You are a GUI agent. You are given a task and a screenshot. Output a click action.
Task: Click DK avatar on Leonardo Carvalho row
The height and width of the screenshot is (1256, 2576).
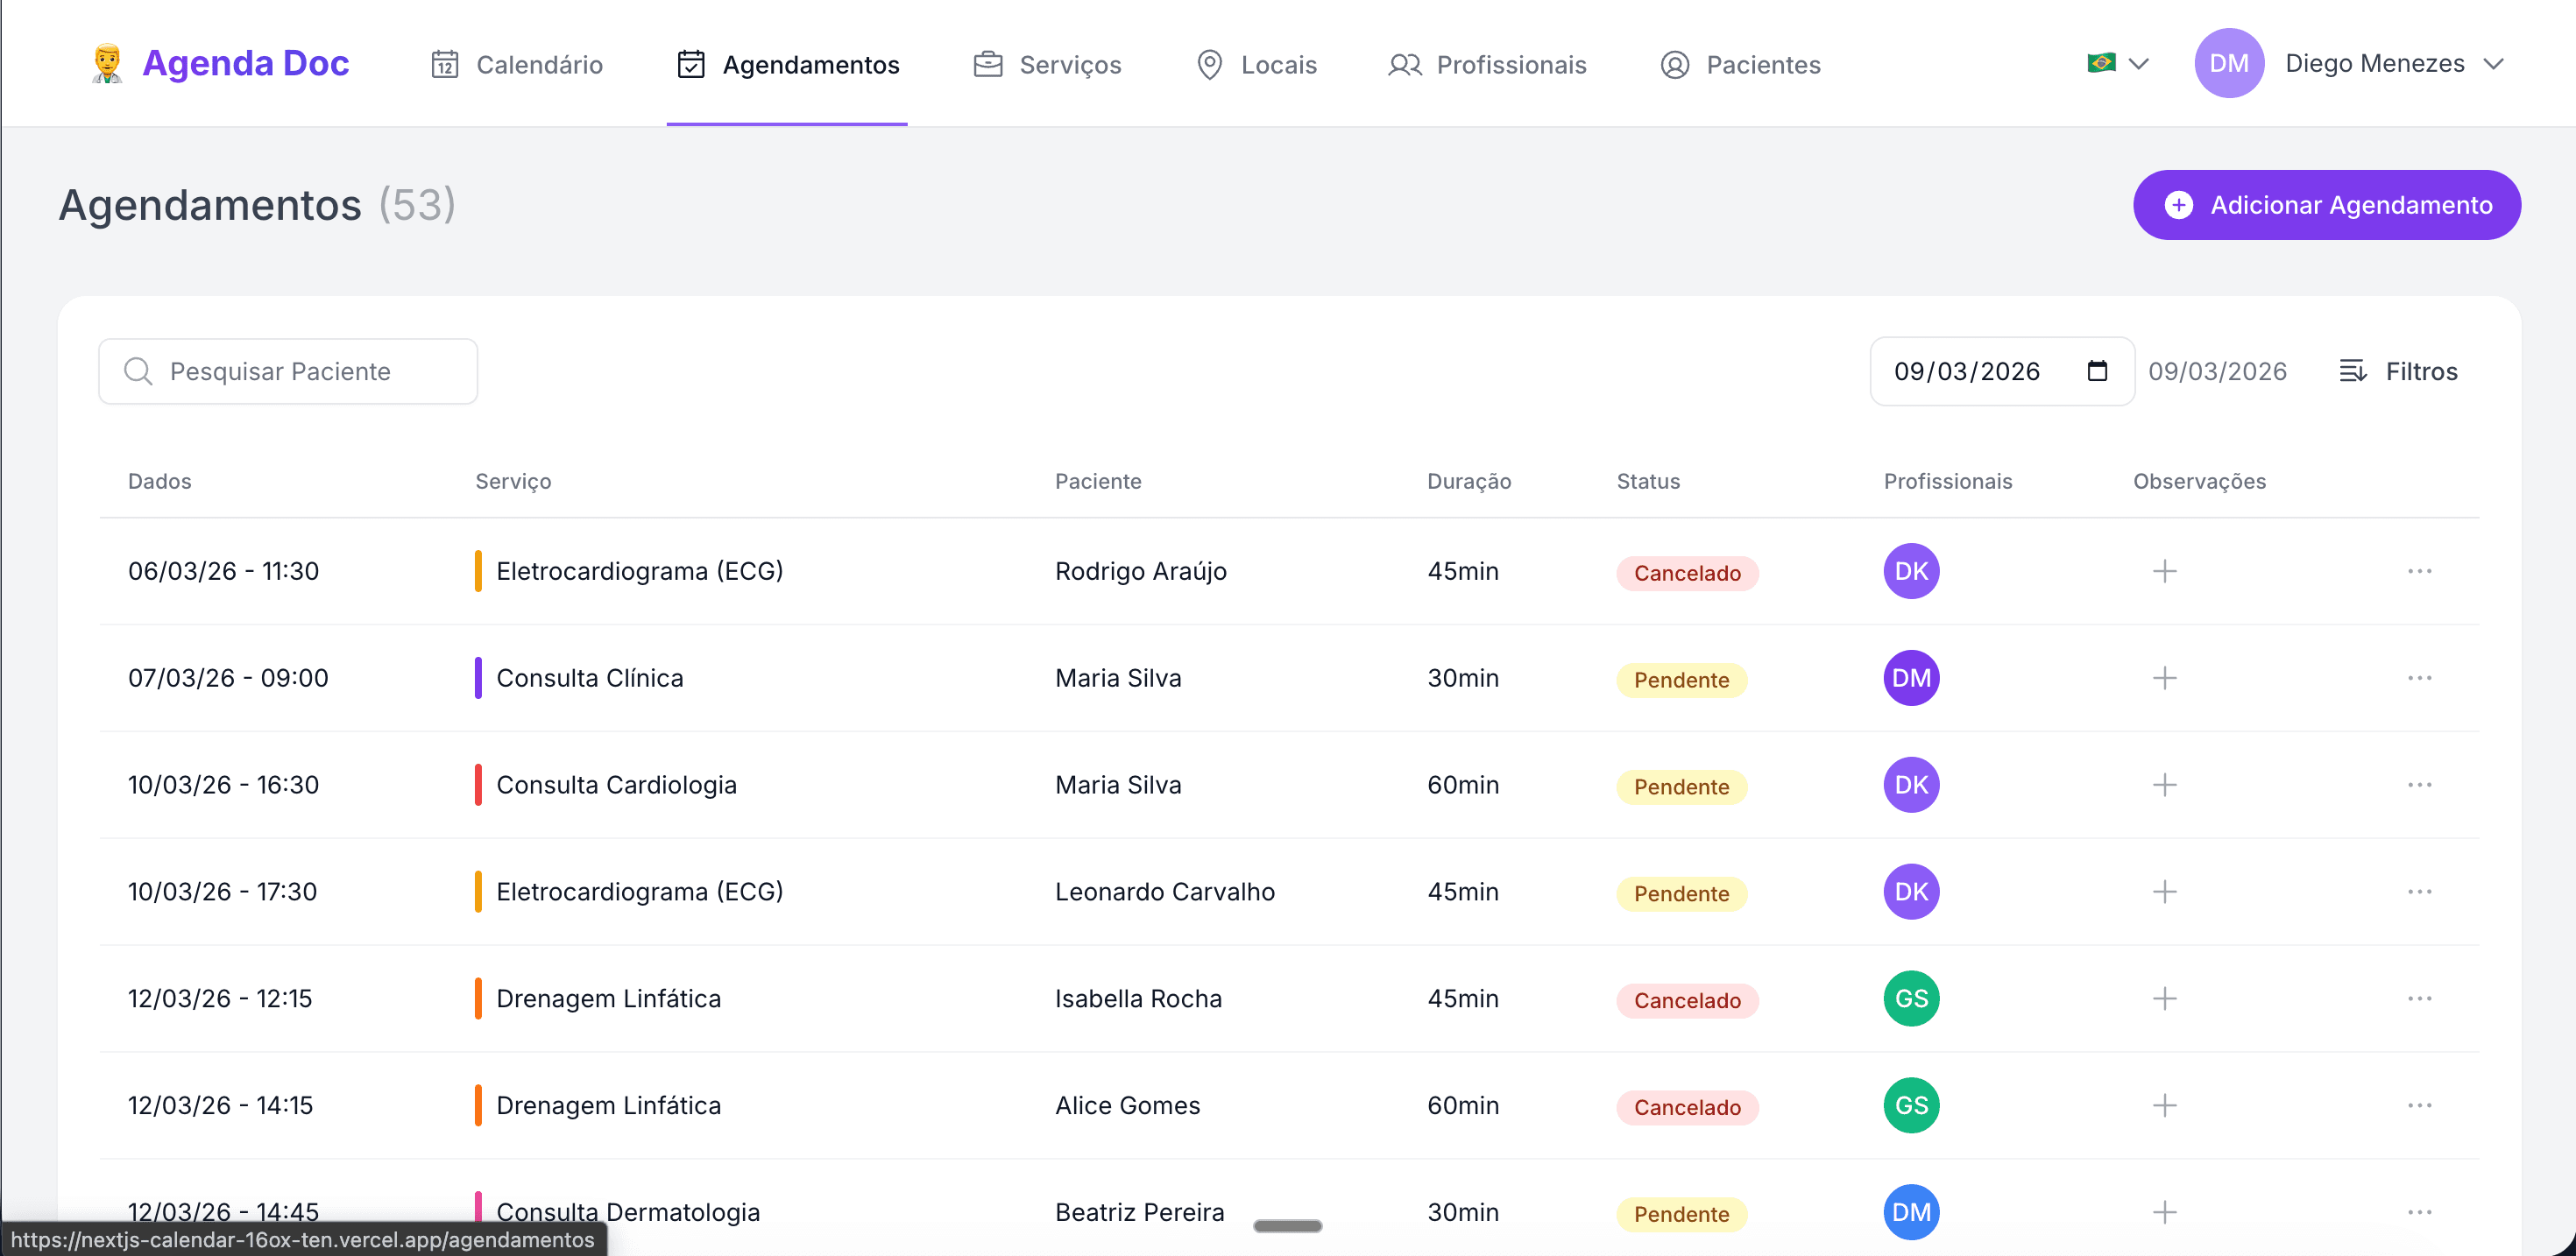coord(1911,891)
